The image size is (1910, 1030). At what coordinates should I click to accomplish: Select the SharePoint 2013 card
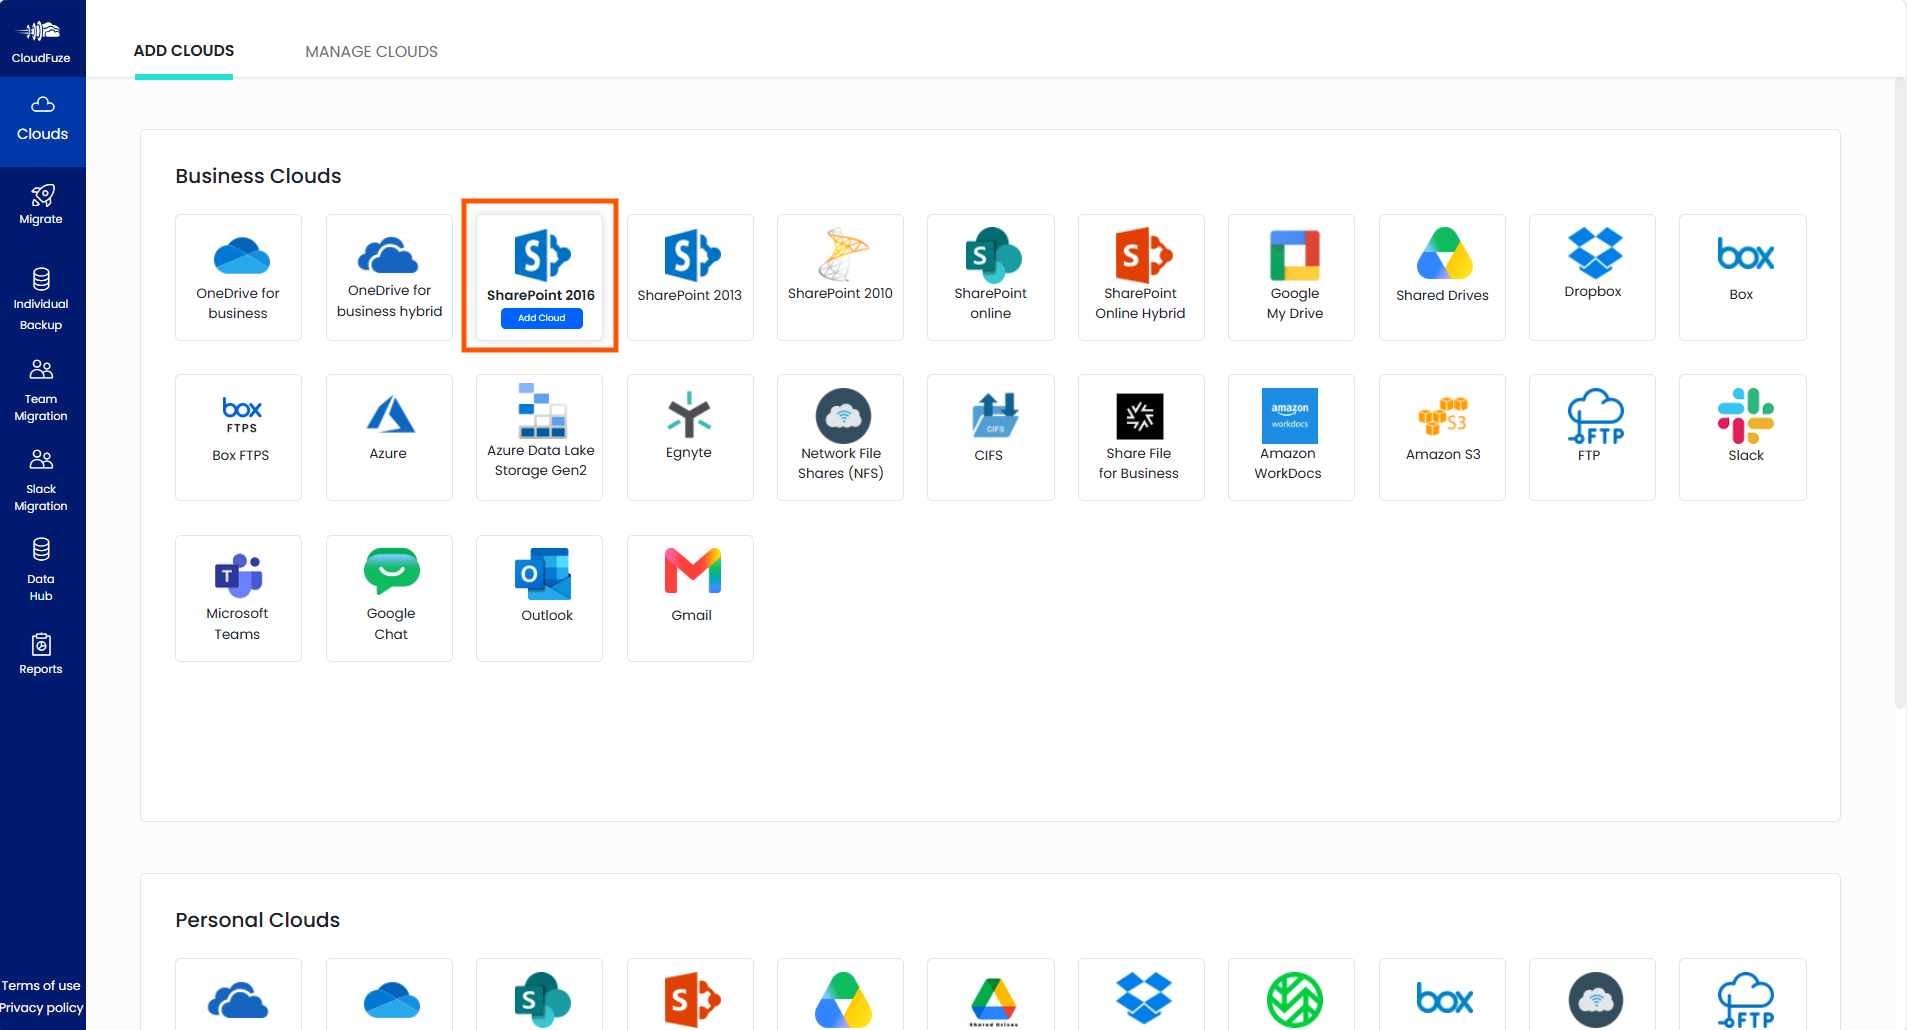pyautogui.click(x=690, y=277)
